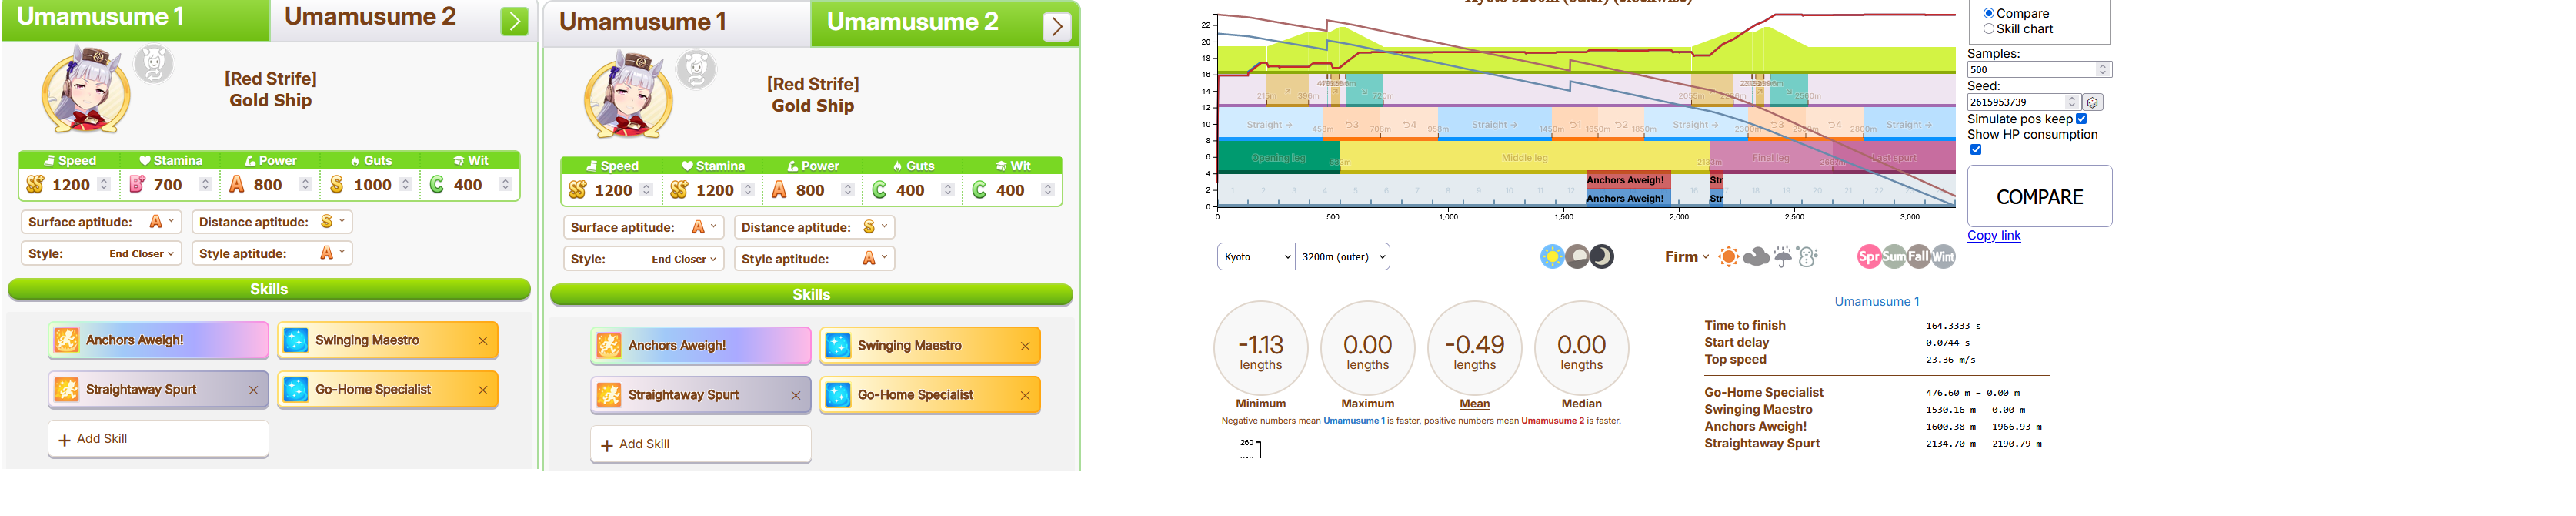Remove Go-Home Specialist in the Stamina 700 panel

coord(483,390)
